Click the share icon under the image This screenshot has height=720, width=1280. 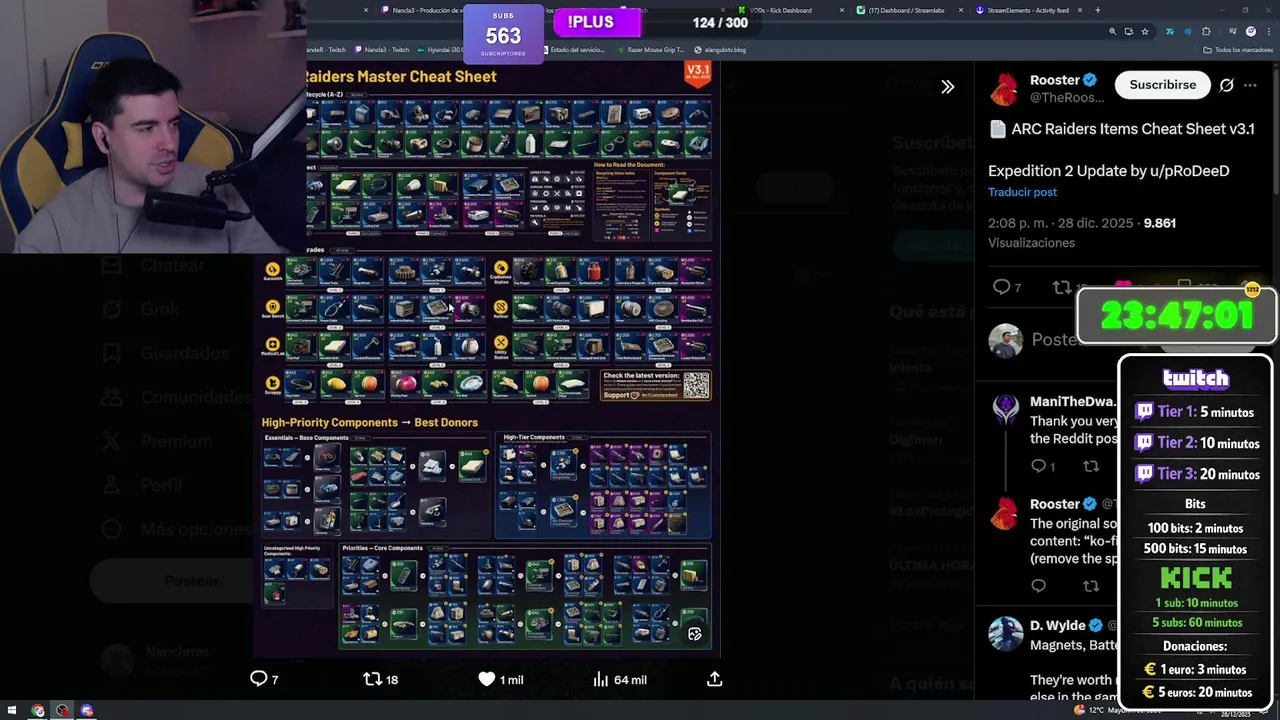coord(714,679)
